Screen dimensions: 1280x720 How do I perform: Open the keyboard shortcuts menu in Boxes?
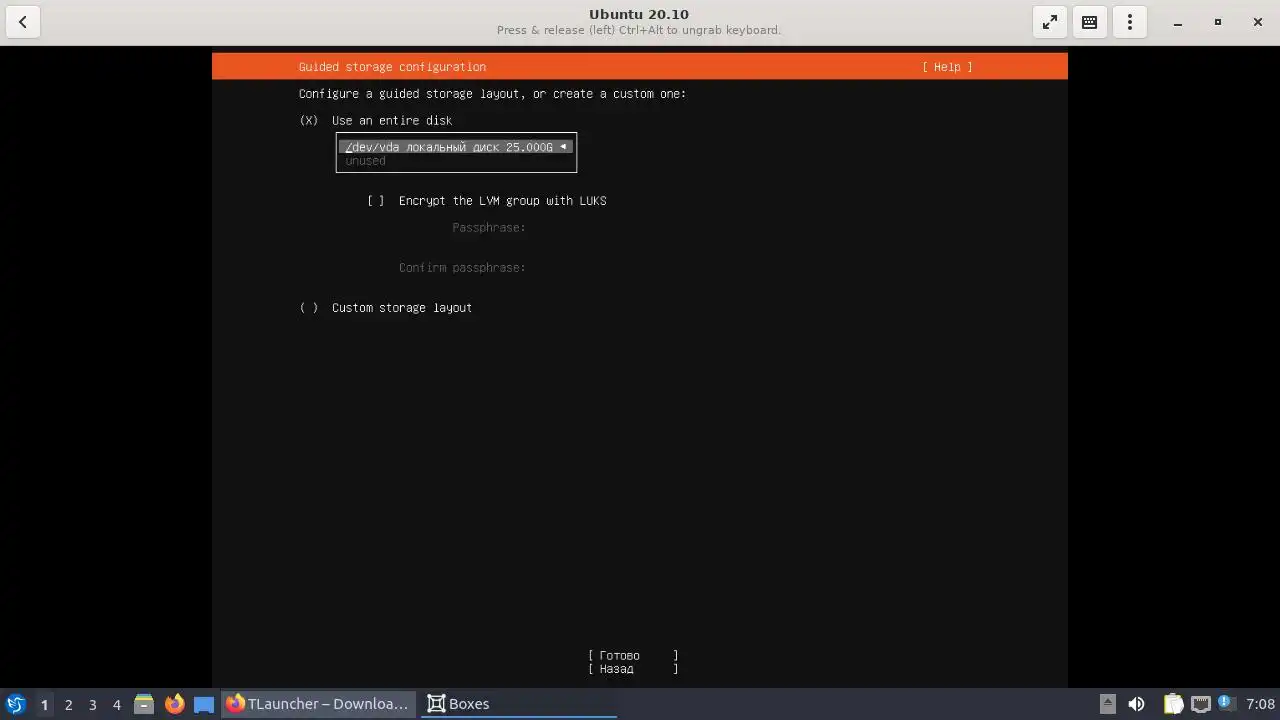click(1090, 22)
